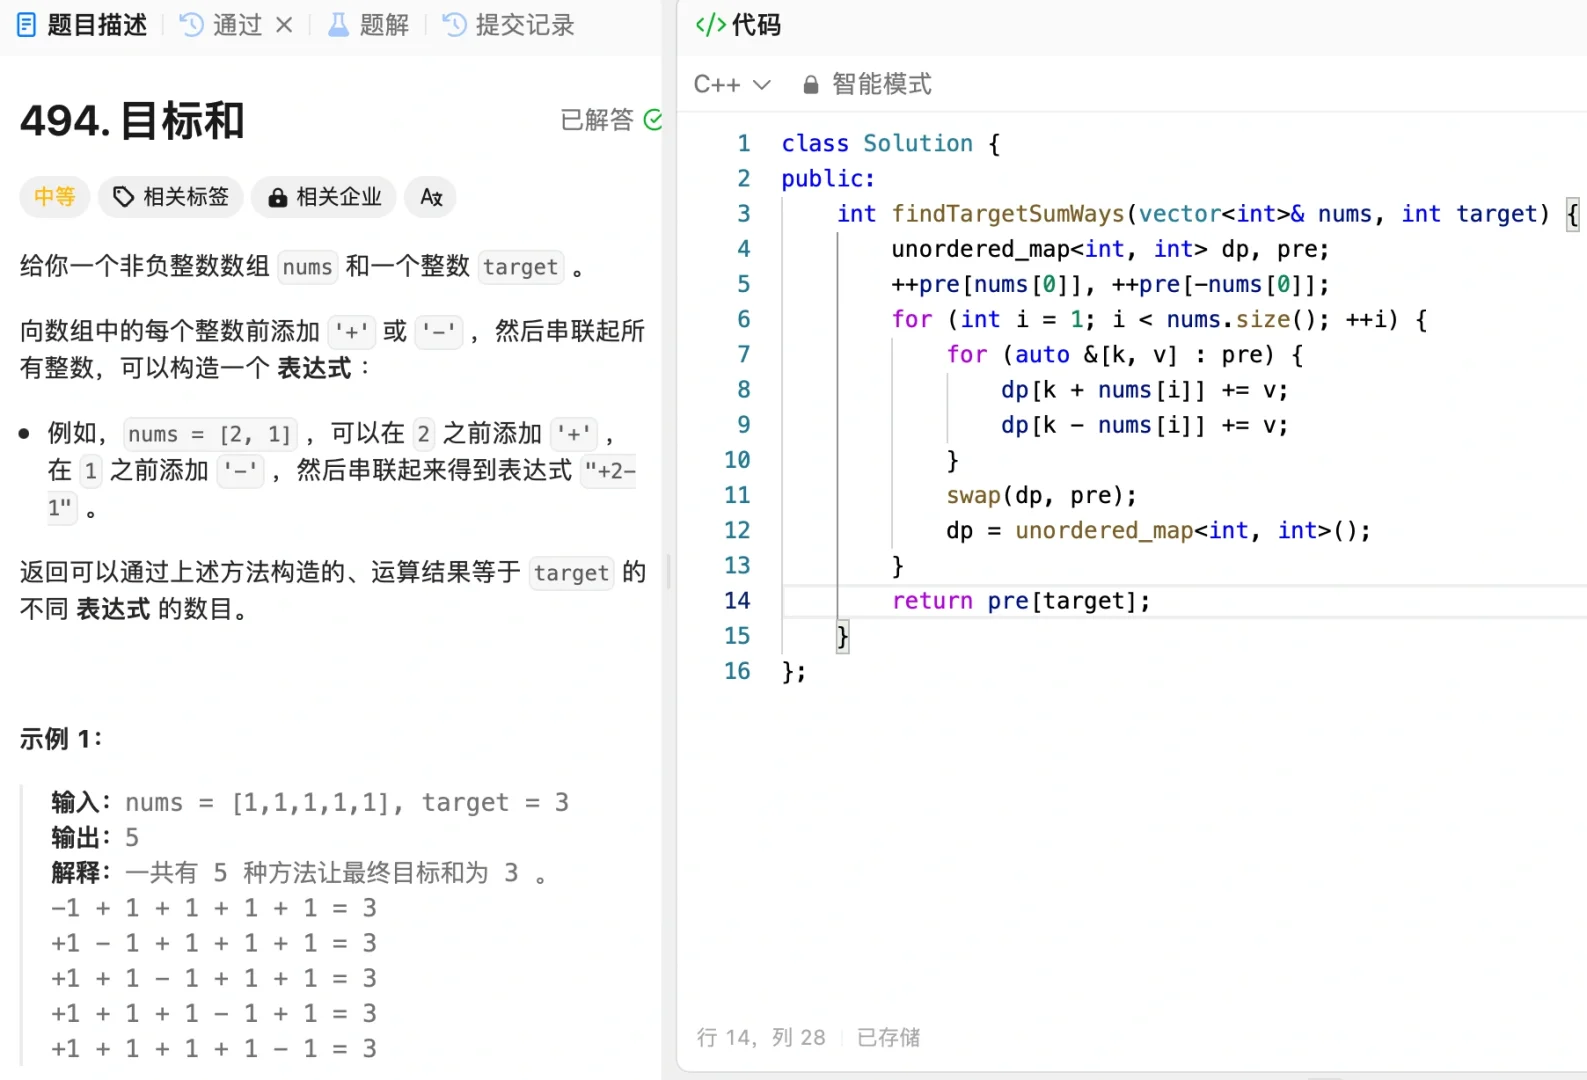Click the lock icon beside 相关企业
Viewport: 1587px width, 1080px height.
[x=278, y=198]
